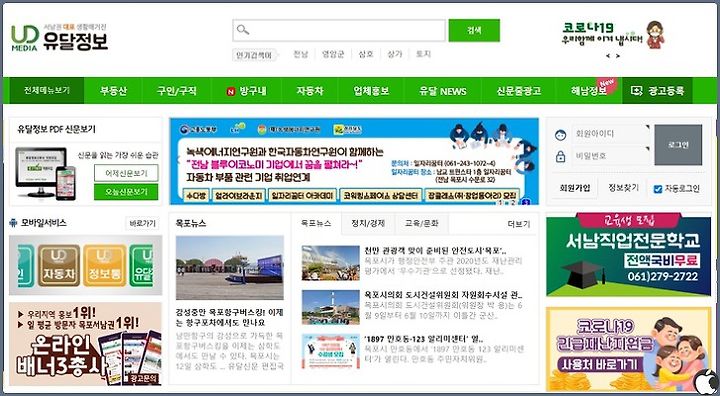720x396 pixels.
Task: Click the Apple logo in bottom corner
Action: 705,381
